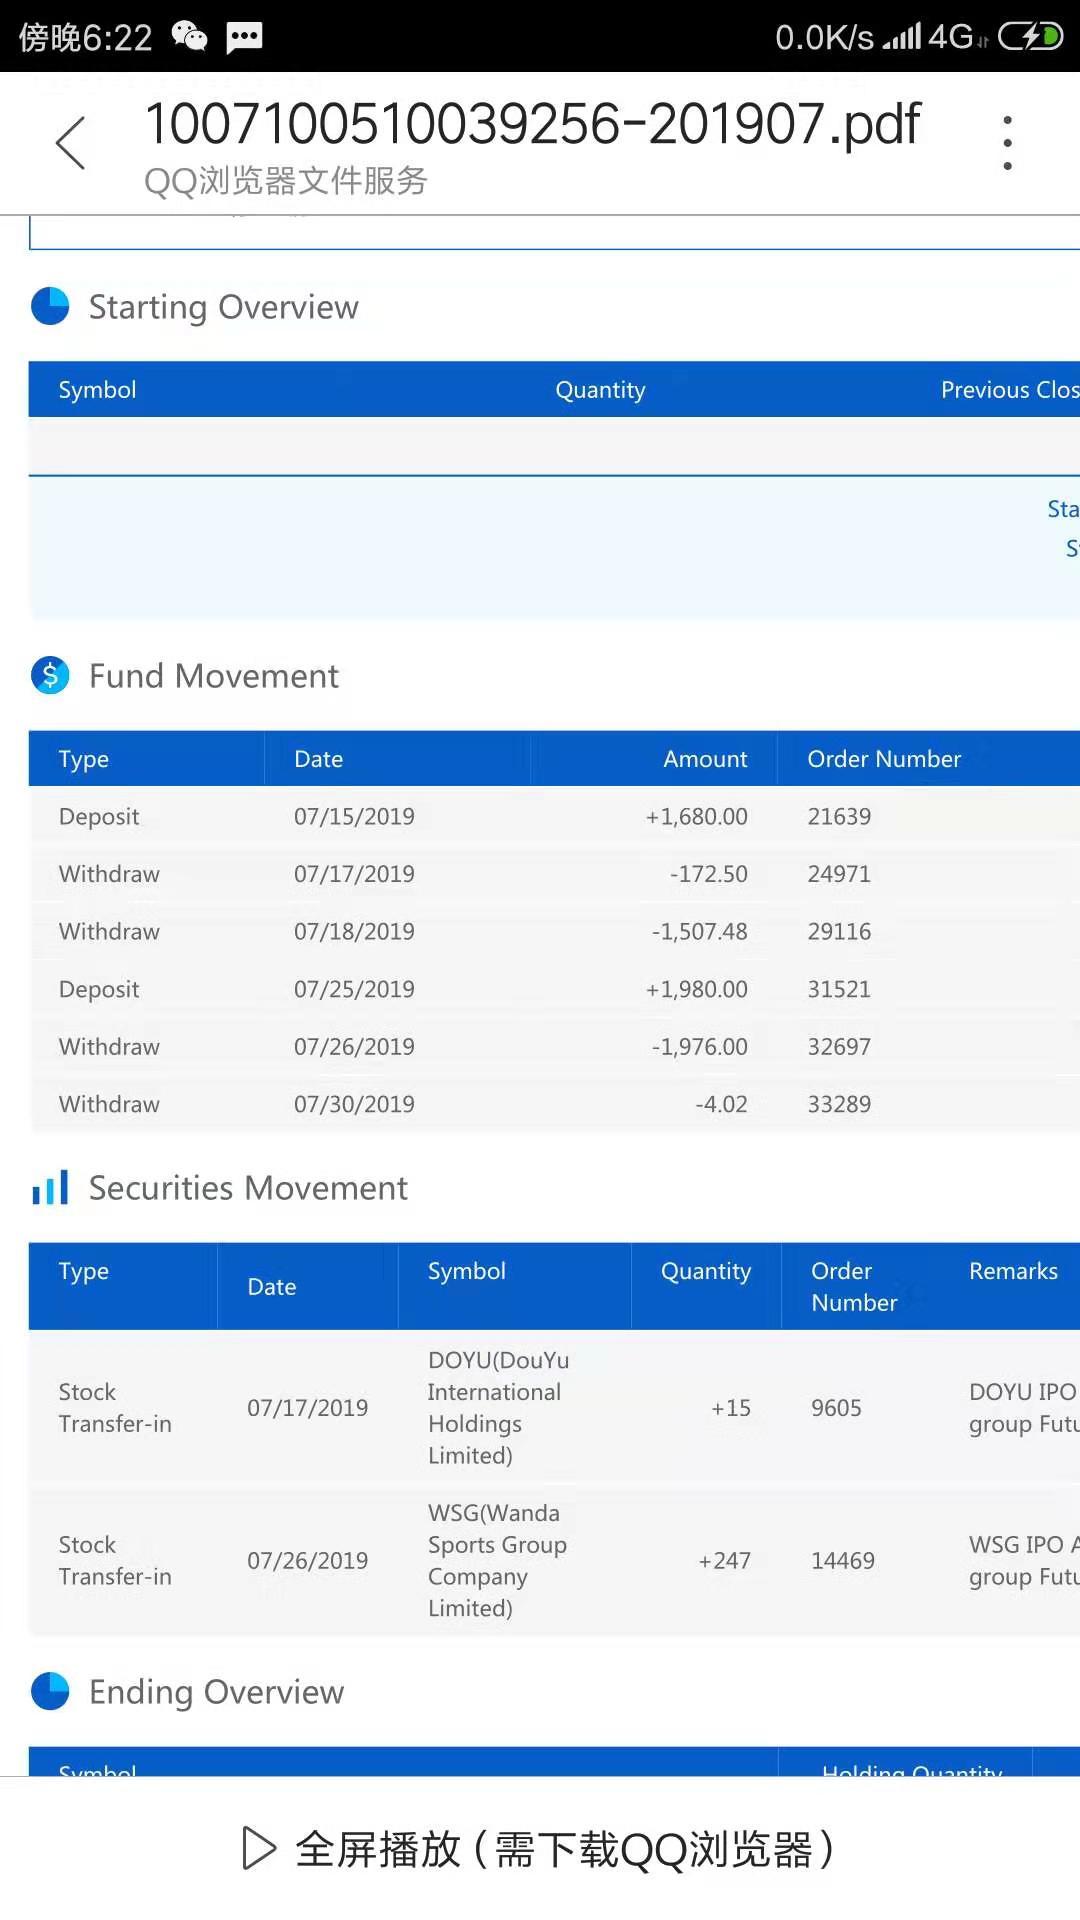The image size is (1080, 1920).
Task: Tap the WeChat icon in status bar
Action: click(189, 37)
